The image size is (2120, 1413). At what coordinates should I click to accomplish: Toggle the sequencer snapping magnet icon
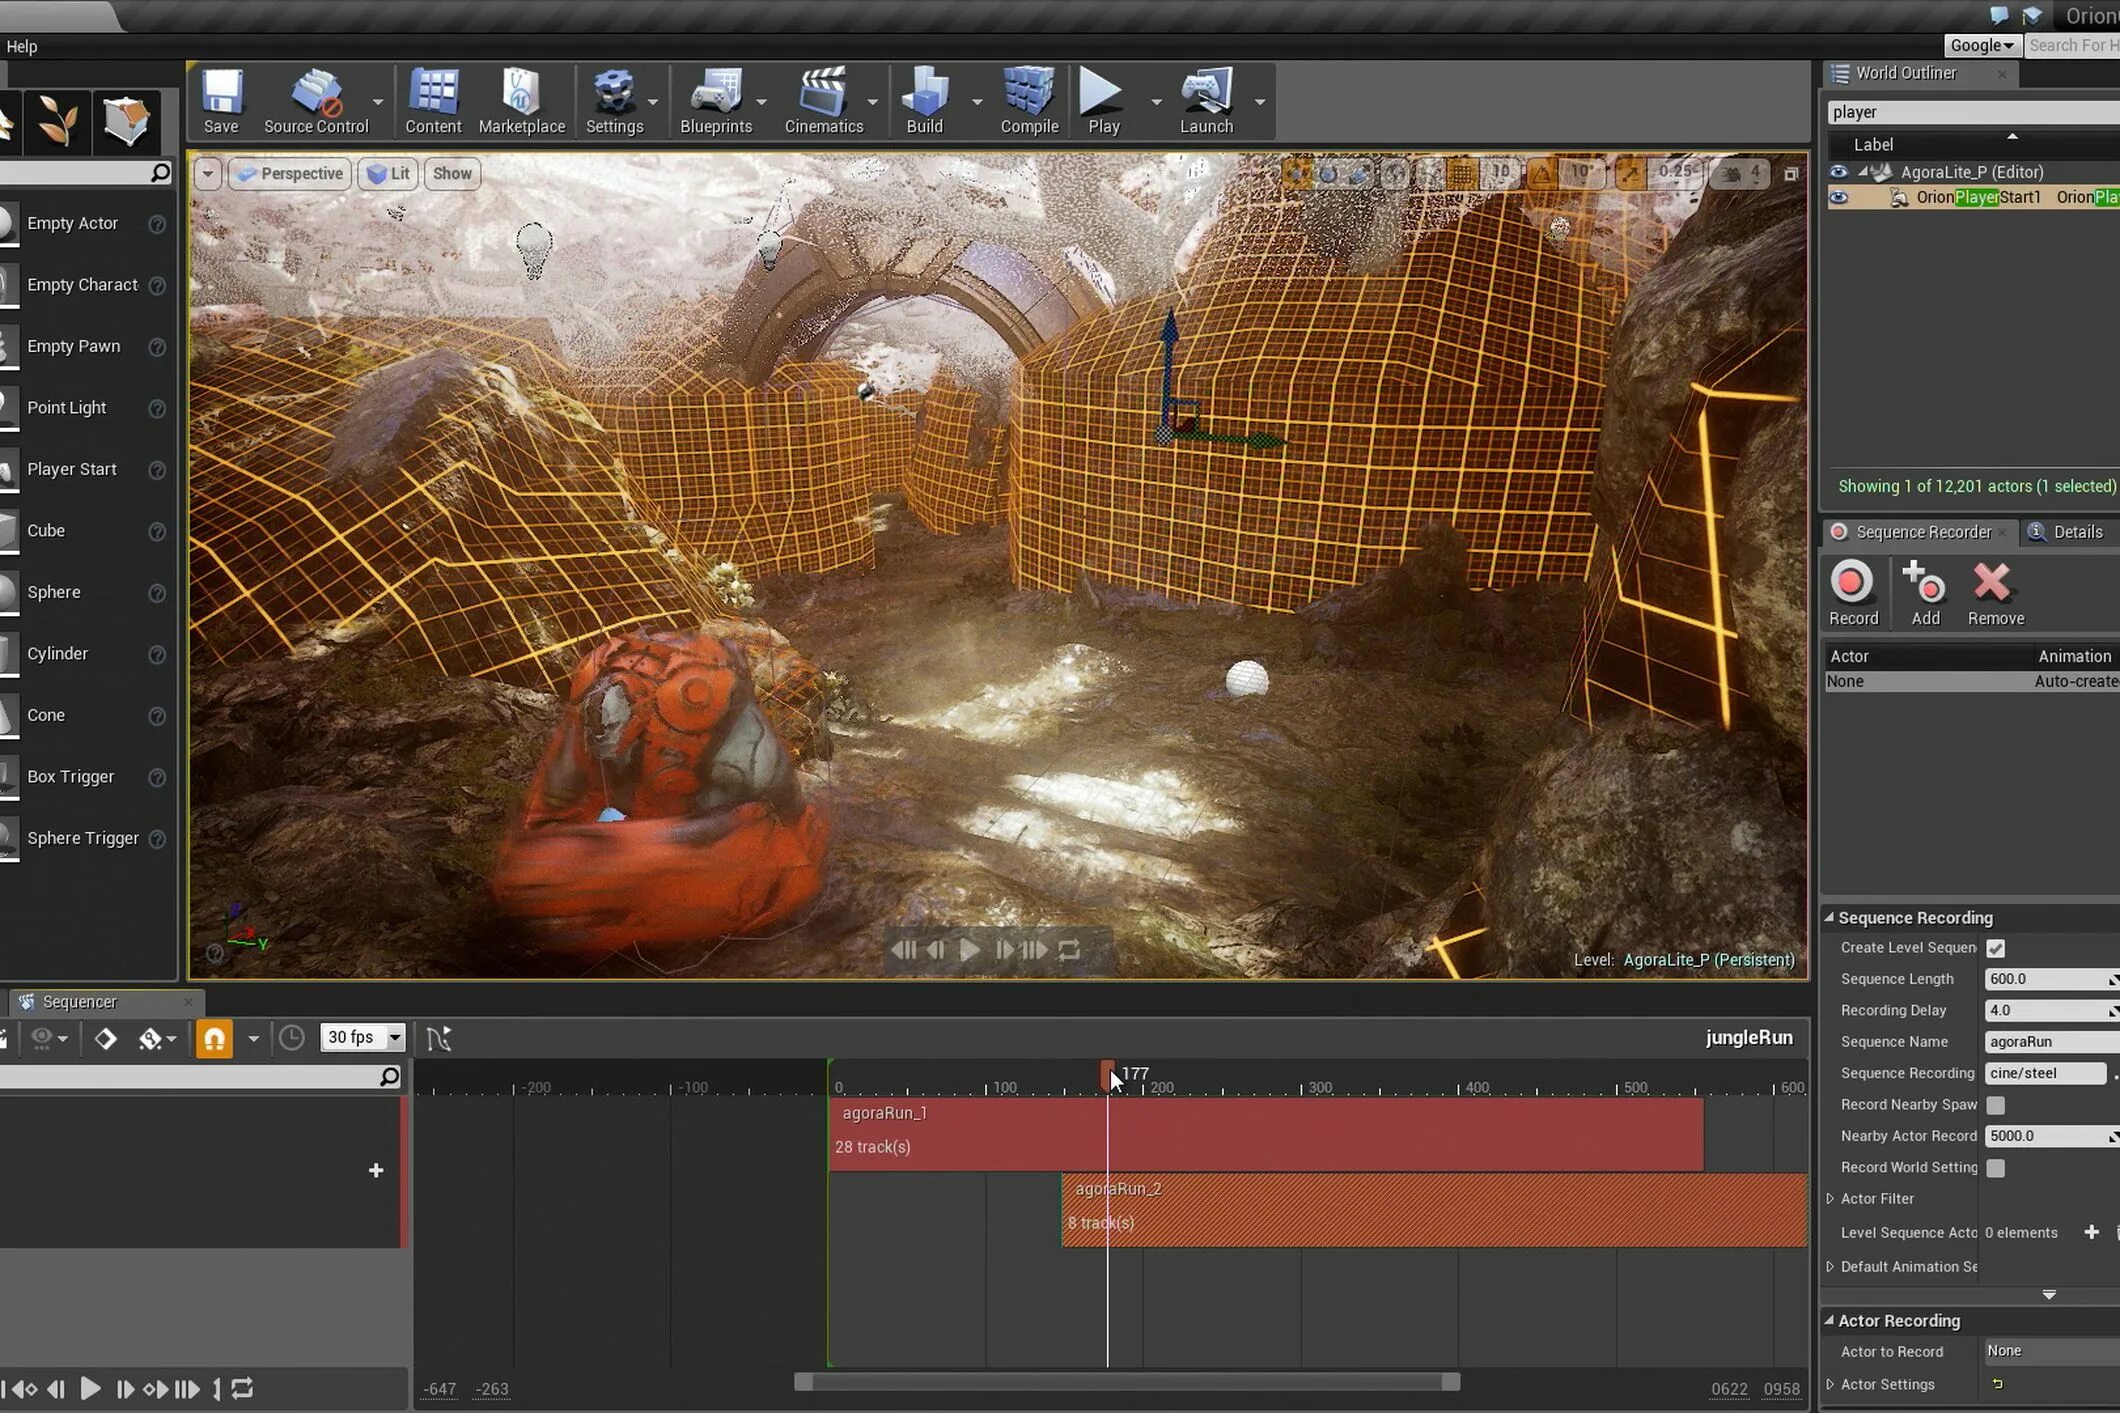pyautogui.click(x=214, y=1038)
